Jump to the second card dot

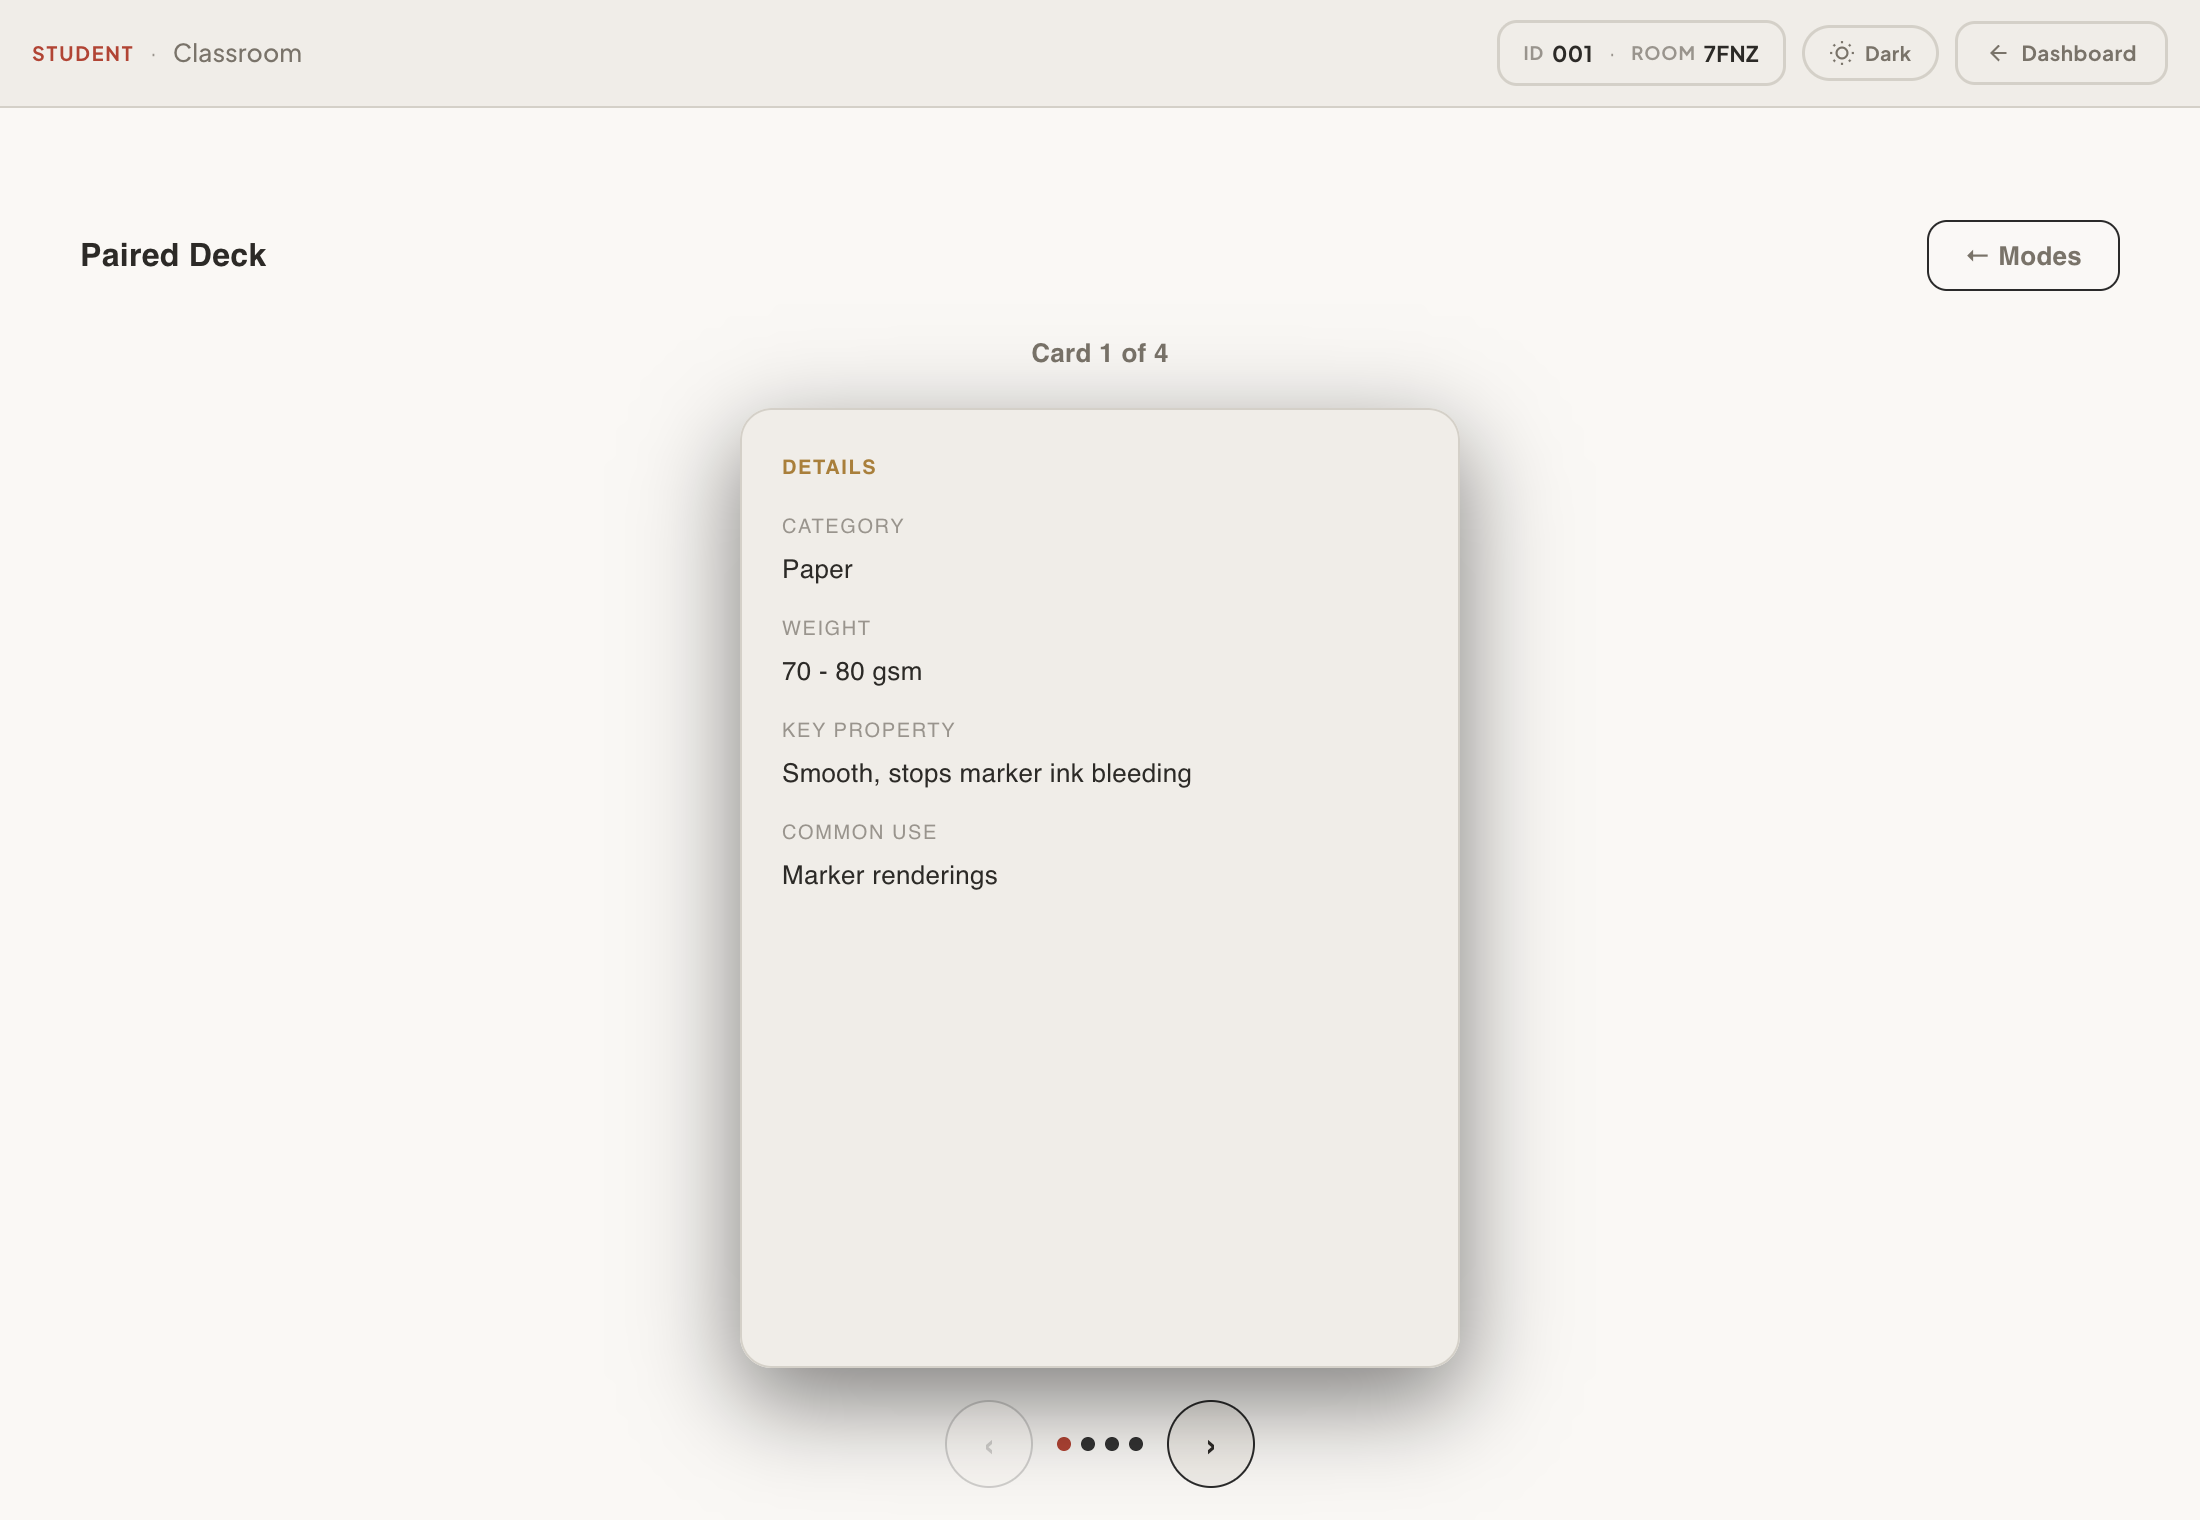1088,1444
